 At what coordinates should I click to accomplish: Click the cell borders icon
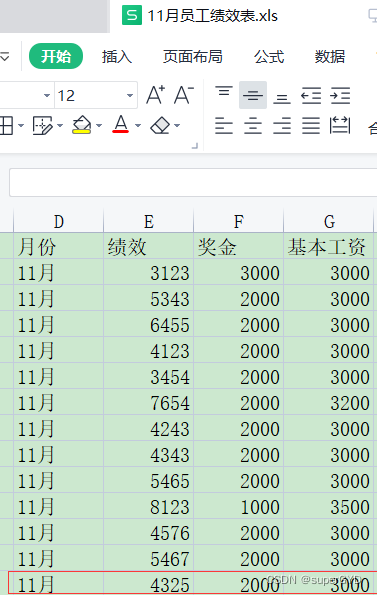coord(7,125)
